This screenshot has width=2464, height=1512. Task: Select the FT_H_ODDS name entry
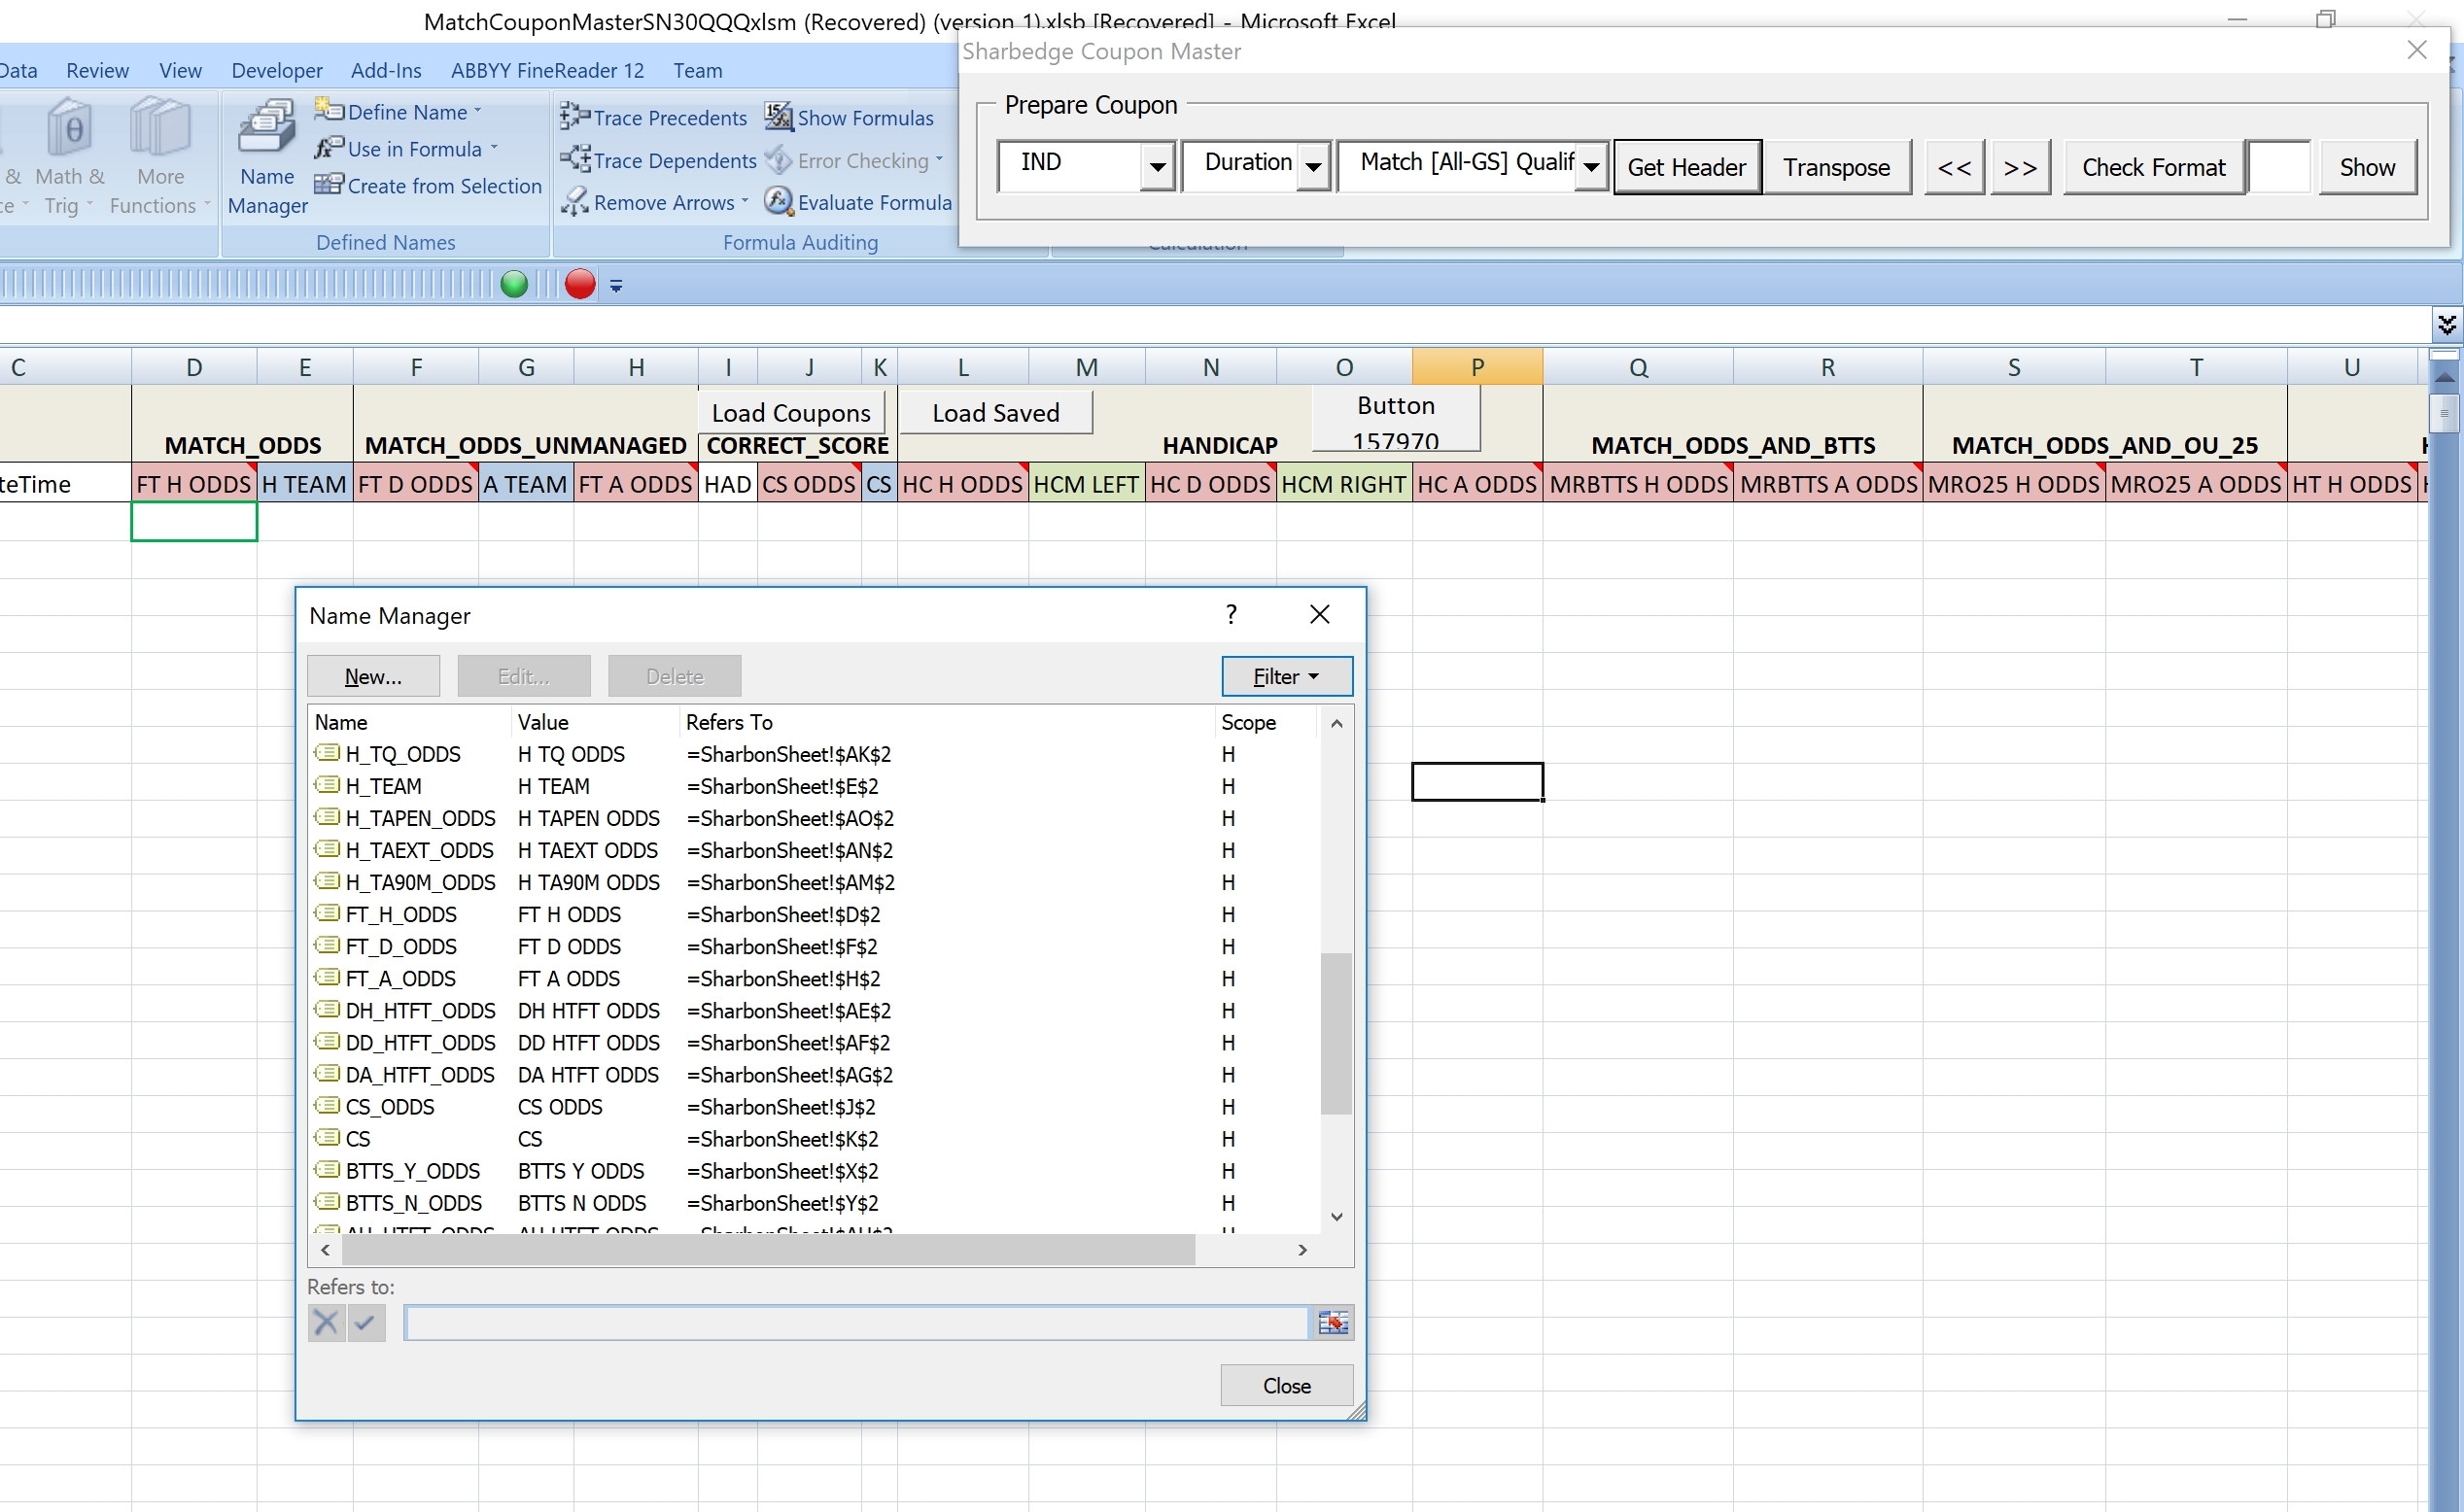click(x=401, y=914)
